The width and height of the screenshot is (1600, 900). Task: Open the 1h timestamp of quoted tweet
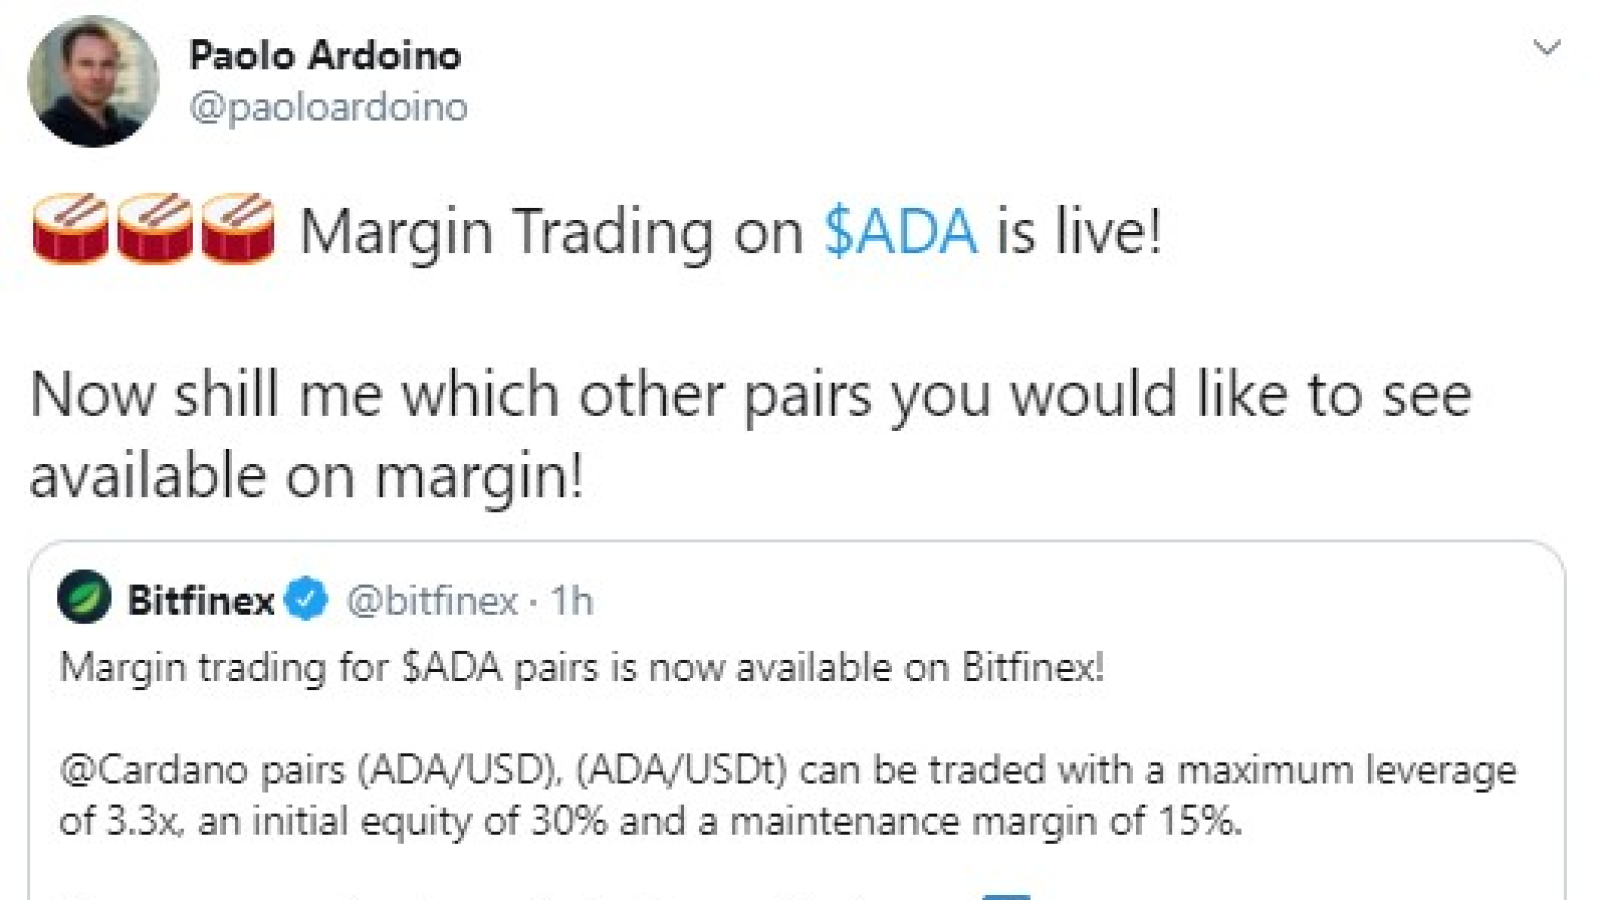tap(572, 601)
